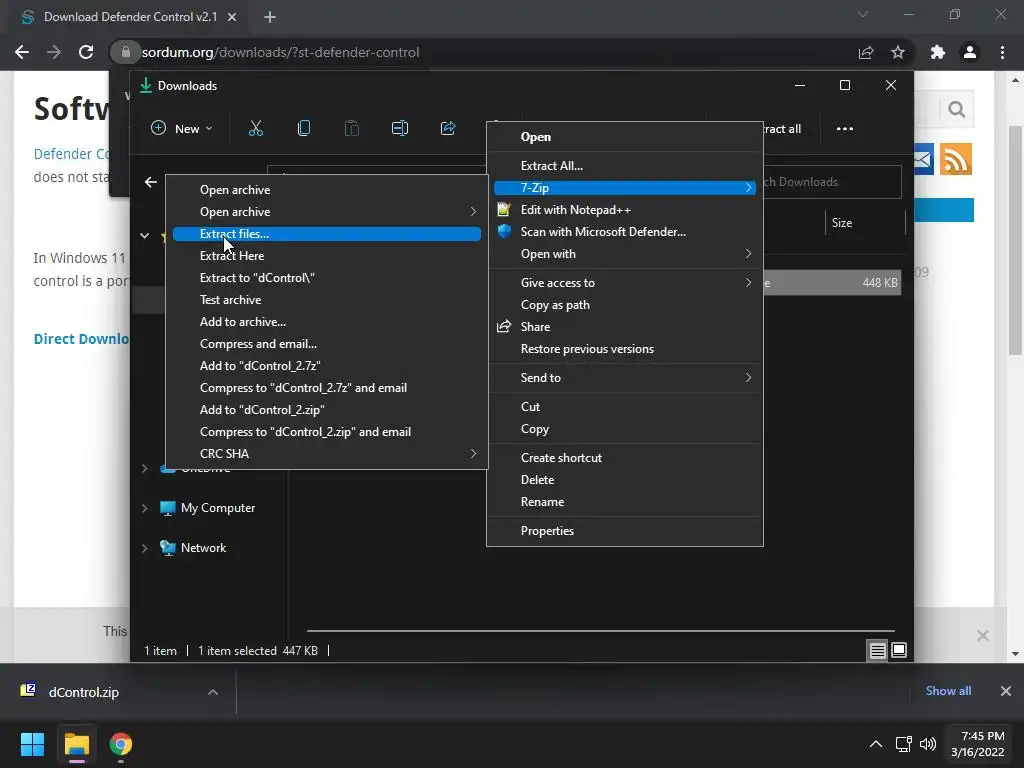This screenshot has width=1024, height=768.
Task: Choose Extract to "dControl\"
Action: (327, 278)
